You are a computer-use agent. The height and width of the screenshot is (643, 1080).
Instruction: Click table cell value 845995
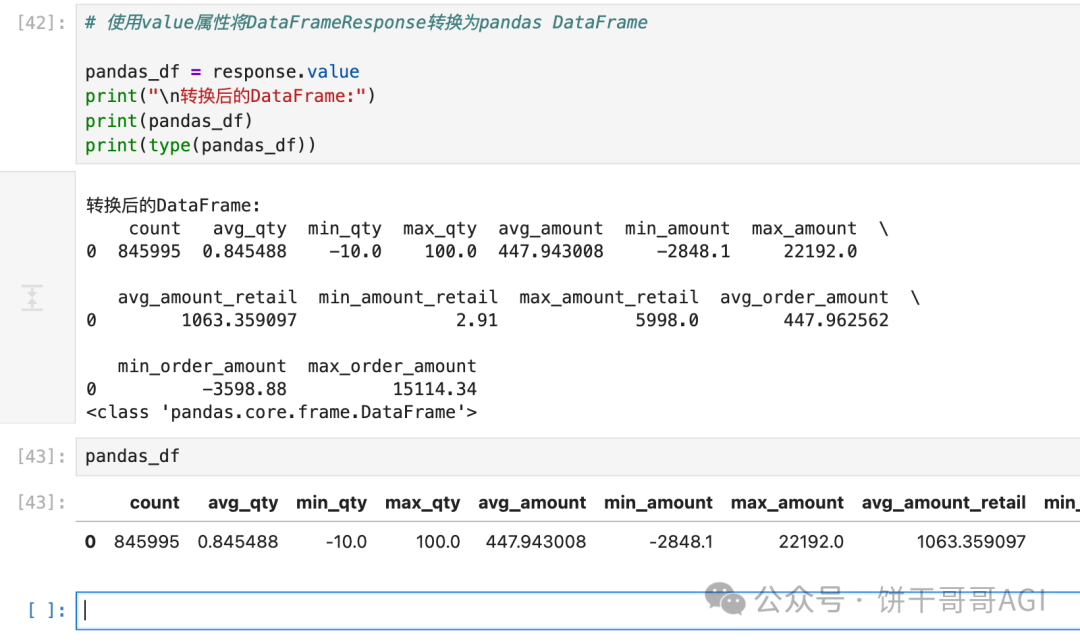(x=146, y=542)
